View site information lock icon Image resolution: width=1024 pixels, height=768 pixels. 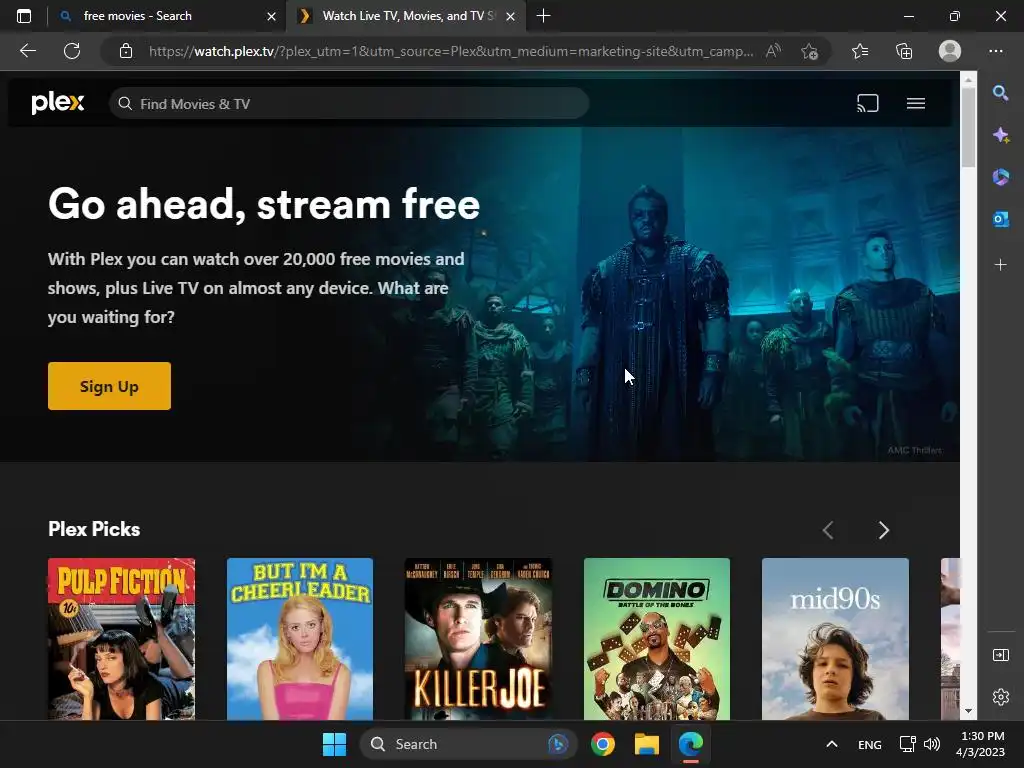click(126, 51)
